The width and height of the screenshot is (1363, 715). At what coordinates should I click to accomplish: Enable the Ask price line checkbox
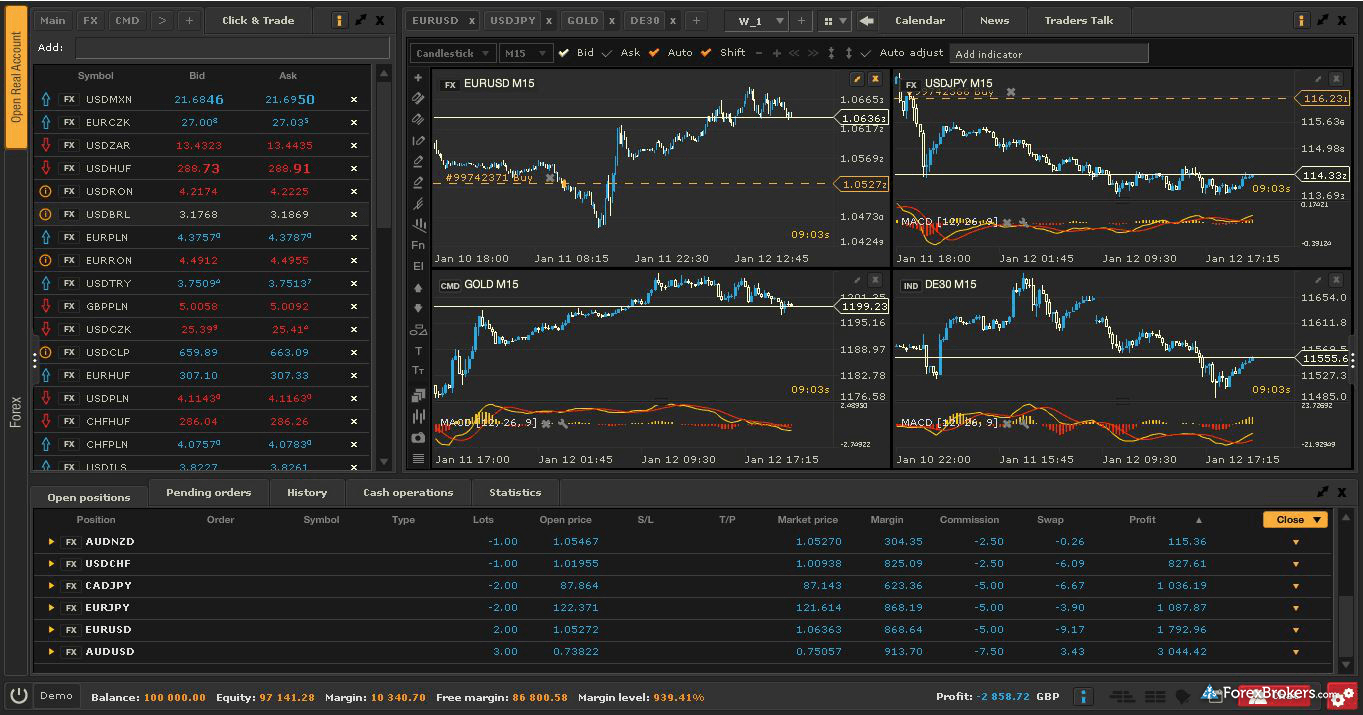point(606,53)
